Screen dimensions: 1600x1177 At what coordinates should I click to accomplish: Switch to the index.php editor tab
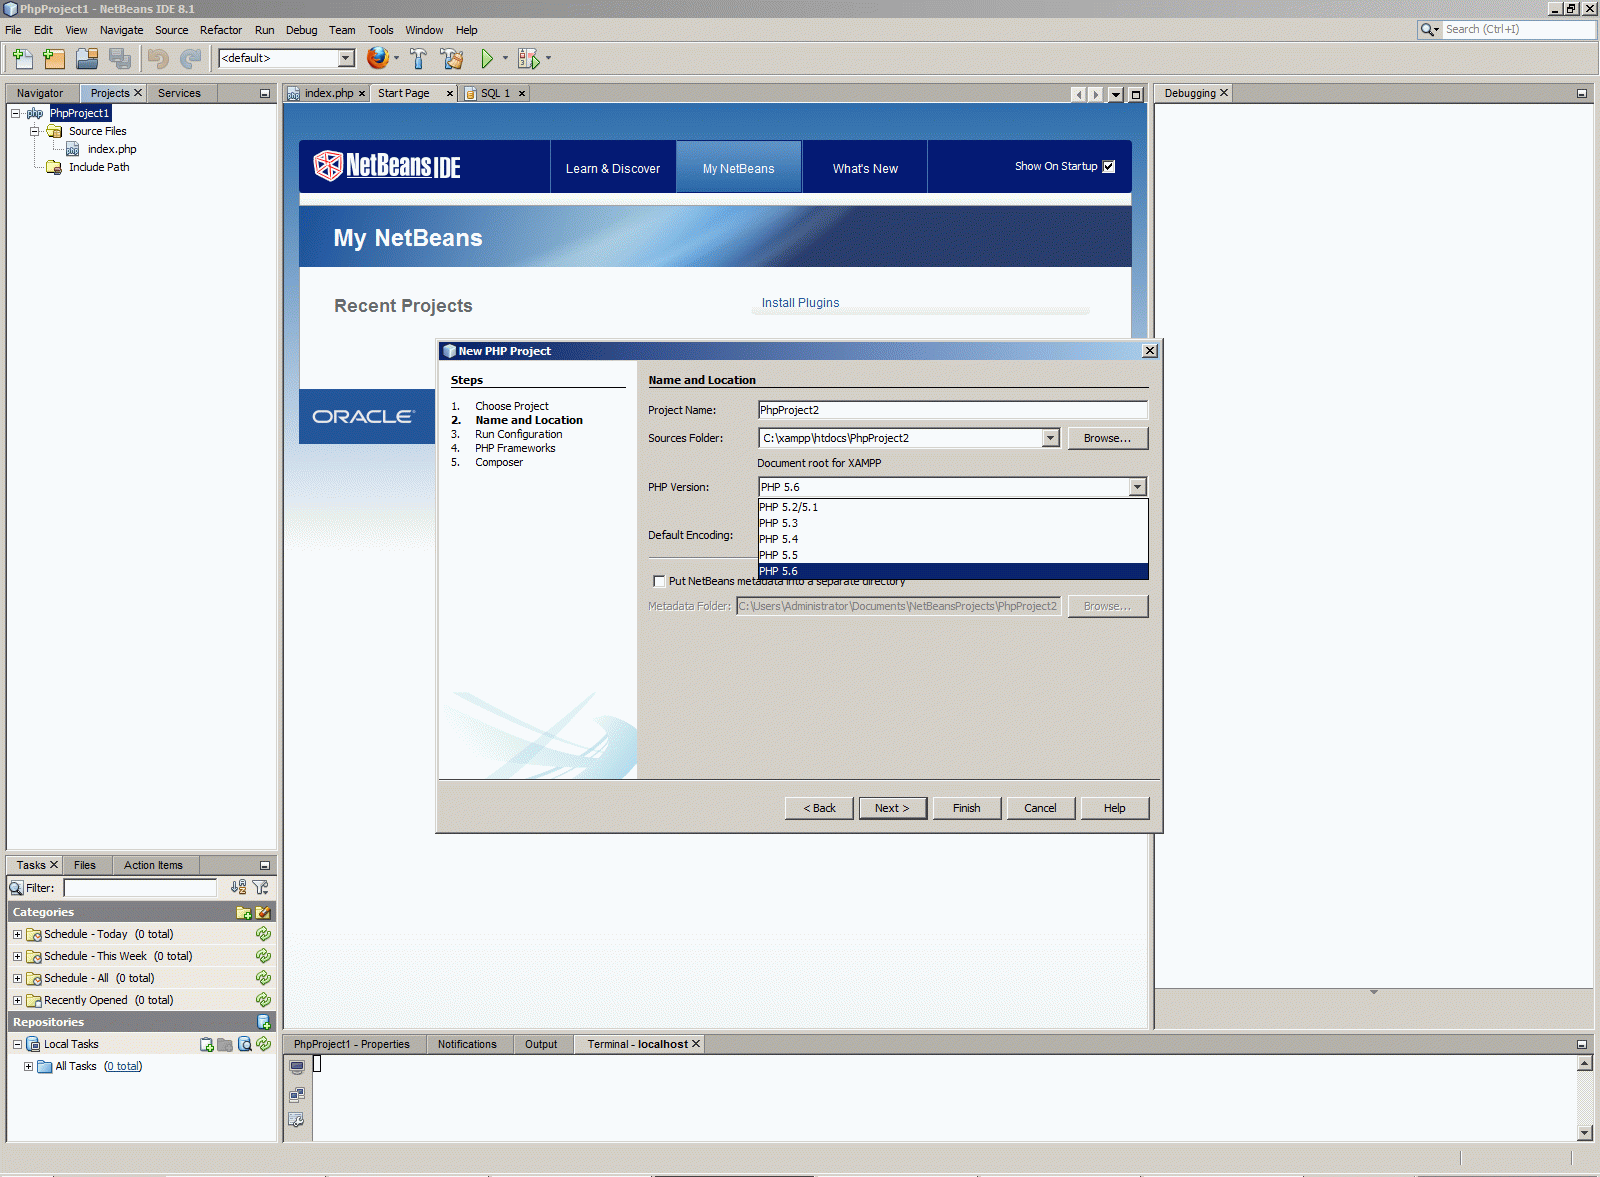pos(329,93)
